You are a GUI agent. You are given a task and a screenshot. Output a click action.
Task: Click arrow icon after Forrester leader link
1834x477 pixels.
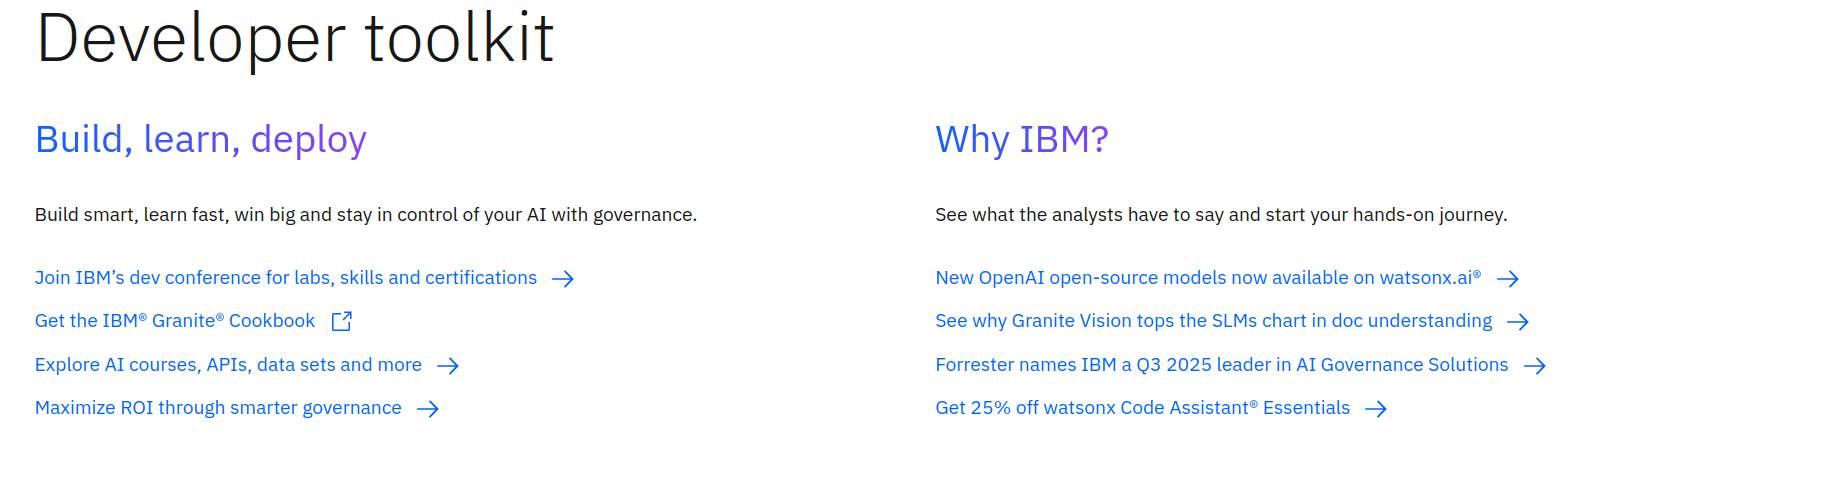pyautogui.click(x=1535, y=366)
